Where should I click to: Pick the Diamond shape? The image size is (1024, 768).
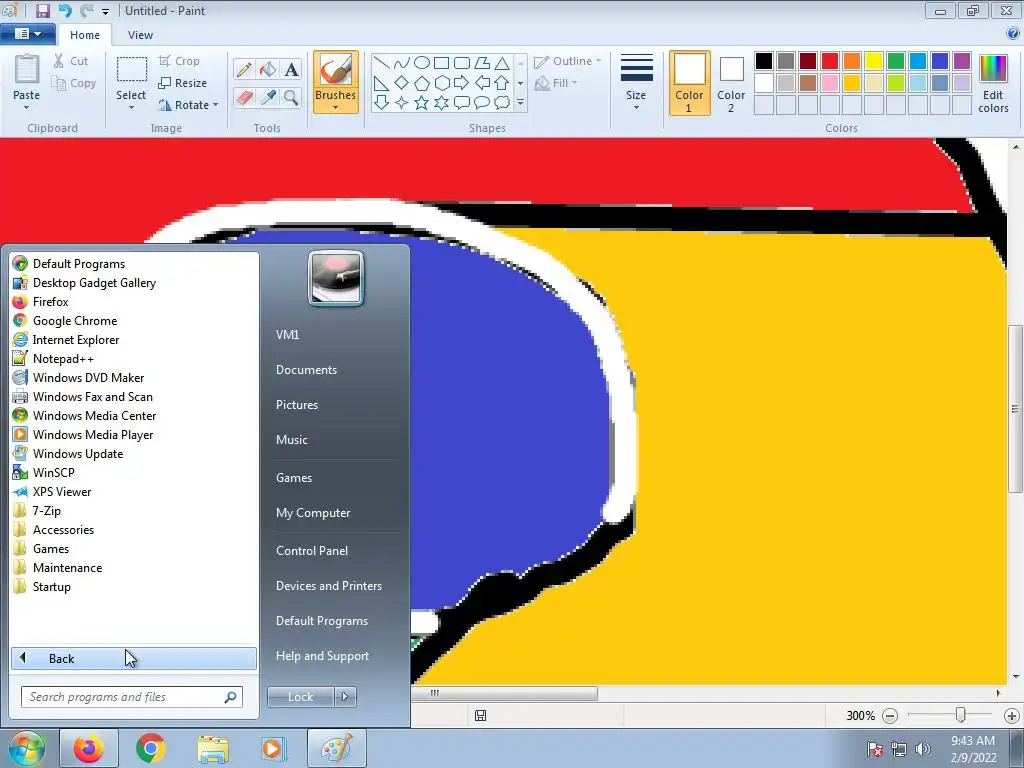click(402, 83)
